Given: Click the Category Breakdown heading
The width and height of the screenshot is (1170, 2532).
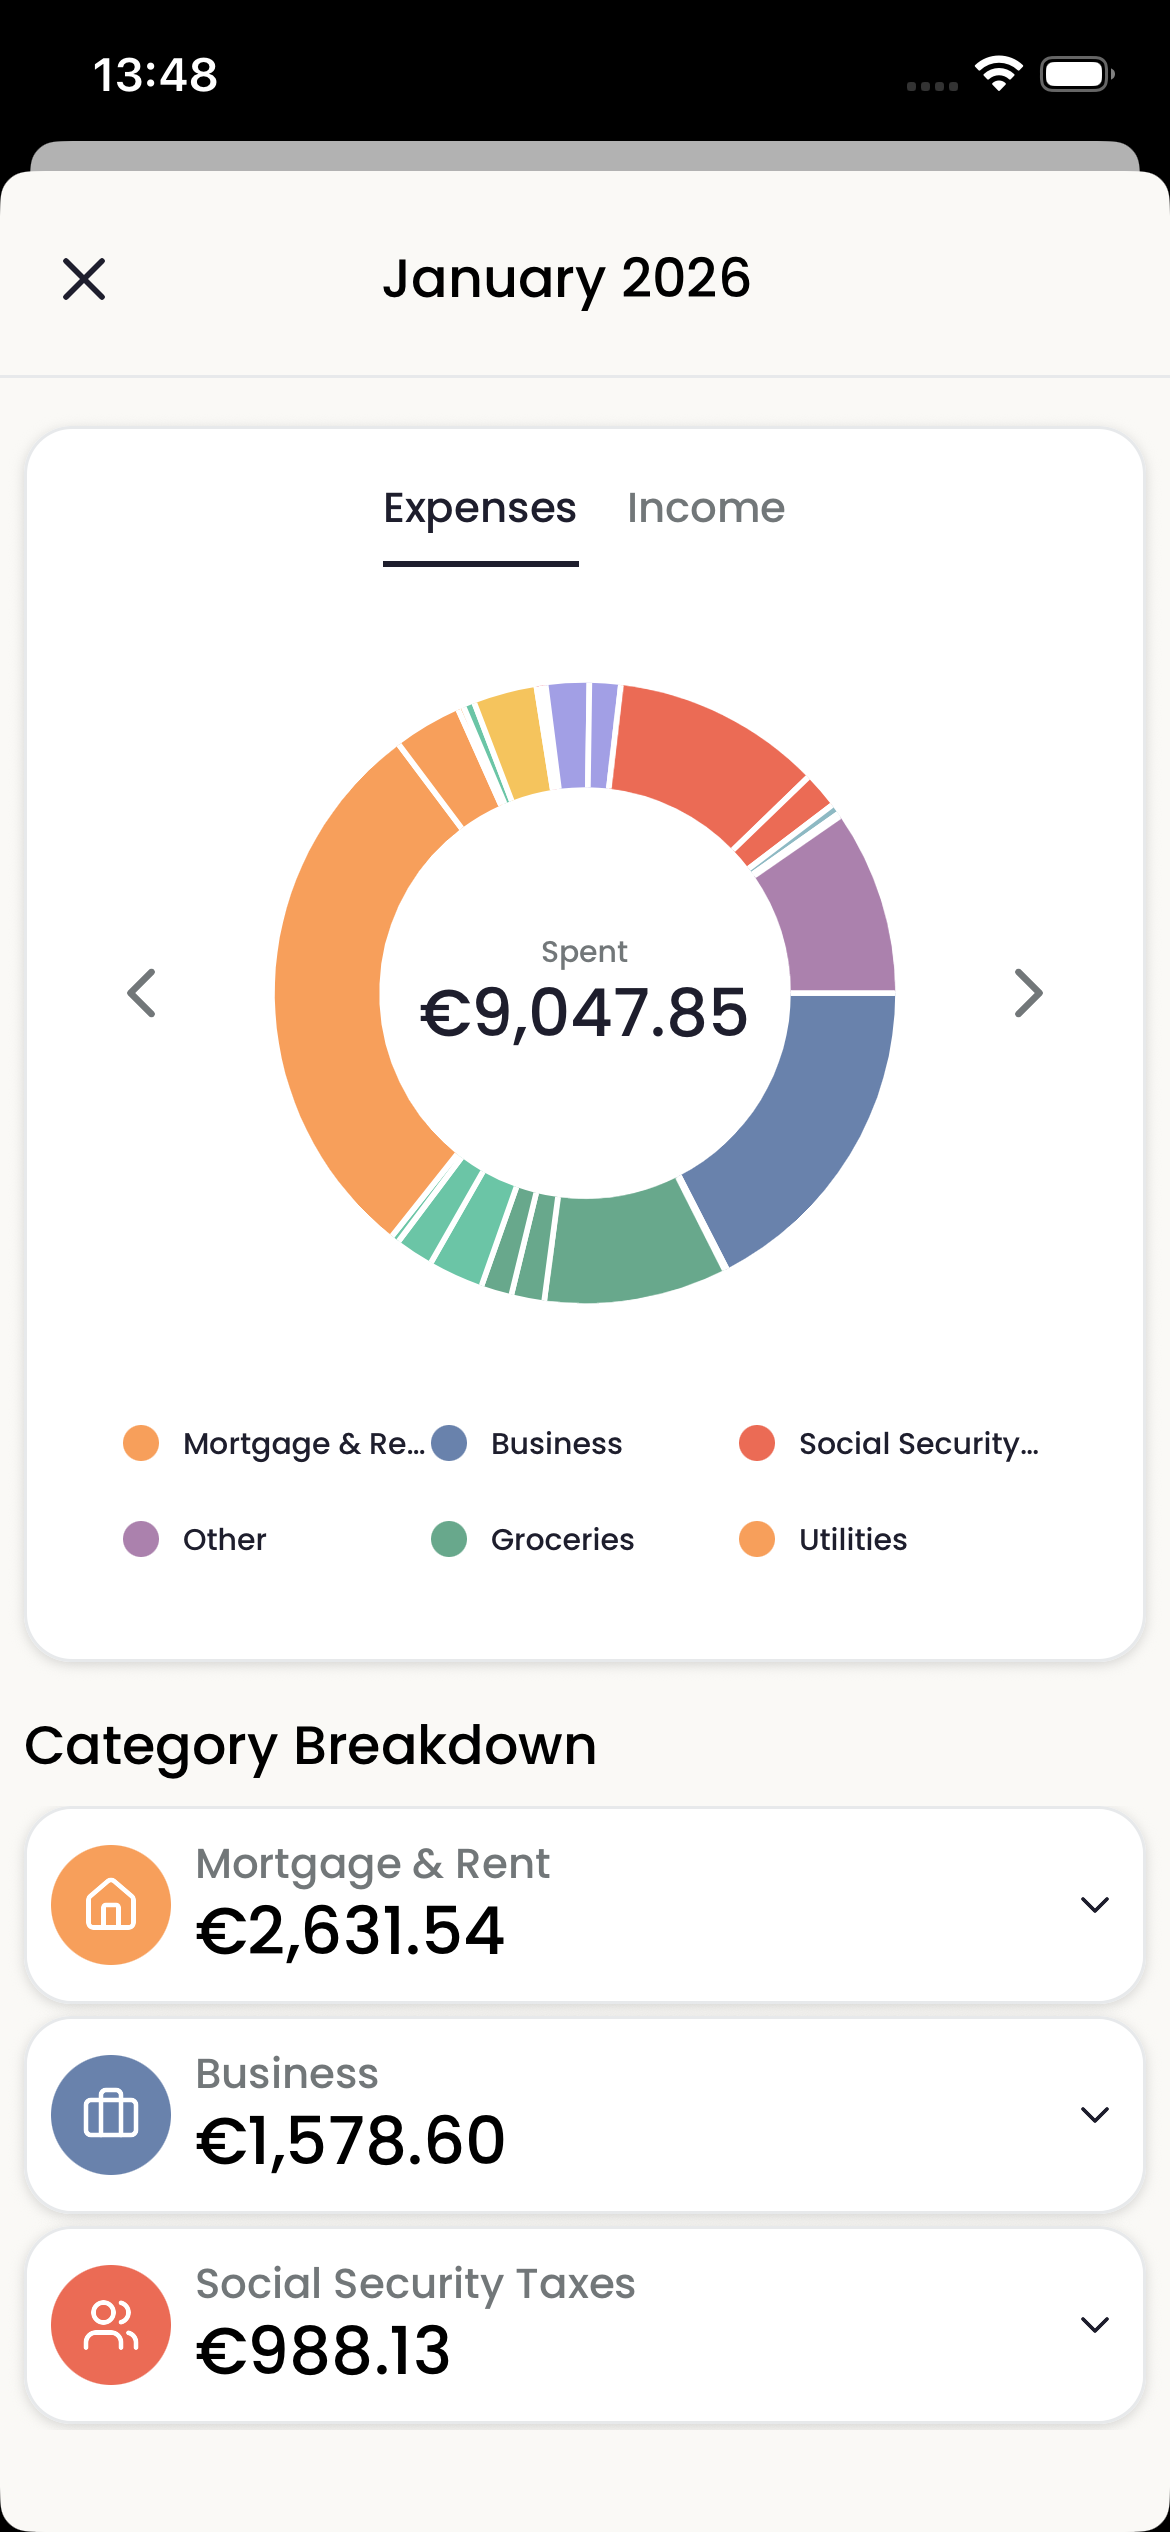Looking at the screenshot, I should pos(311,1742).
